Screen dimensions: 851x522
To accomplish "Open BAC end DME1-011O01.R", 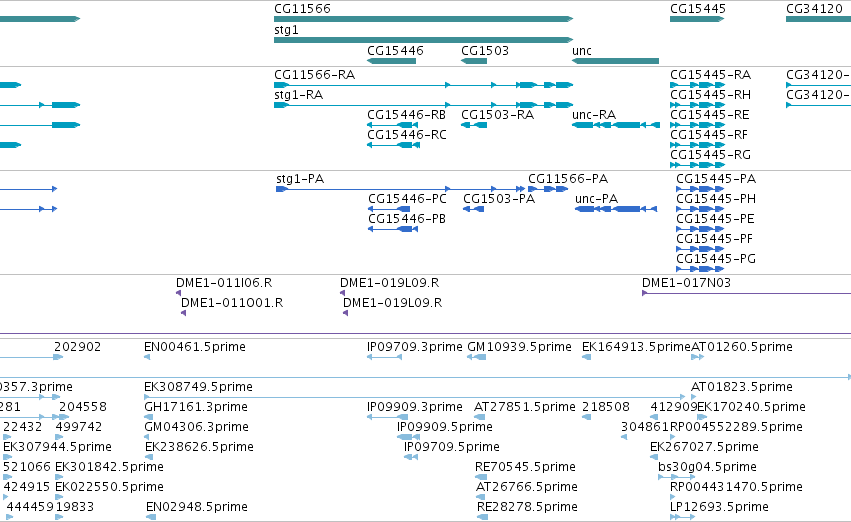I will 232,303.
